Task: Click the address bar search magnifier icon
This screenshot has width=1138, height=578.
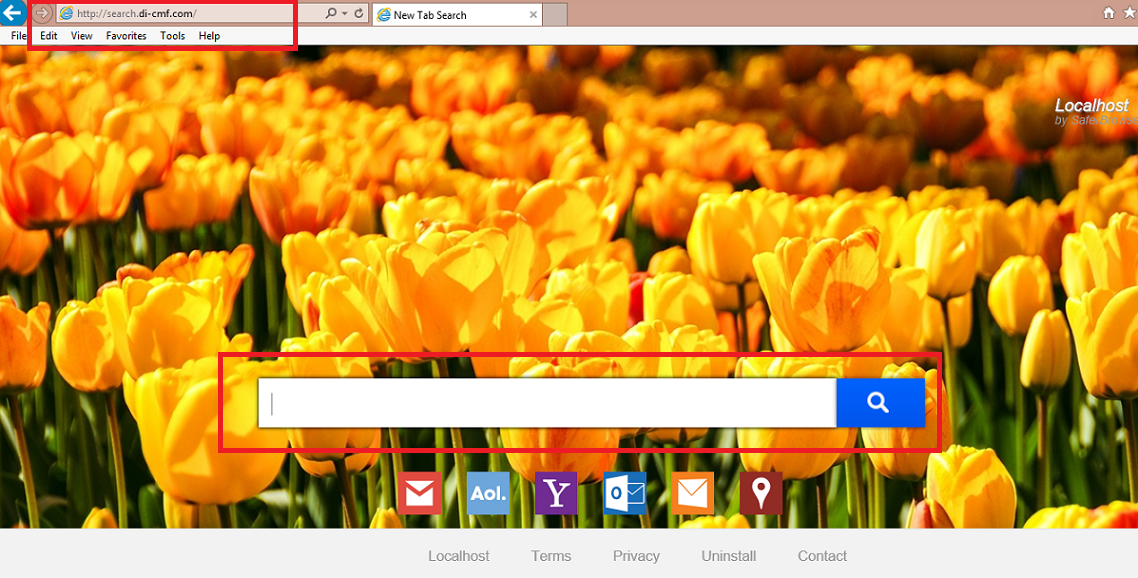Action: pyautogui.click(x=331, y=13)
